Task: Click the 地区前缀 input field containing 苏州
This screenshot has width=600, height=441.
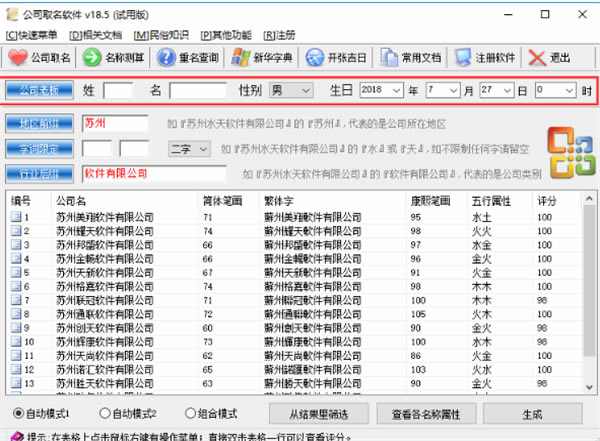Action: [x=114, y=124]
